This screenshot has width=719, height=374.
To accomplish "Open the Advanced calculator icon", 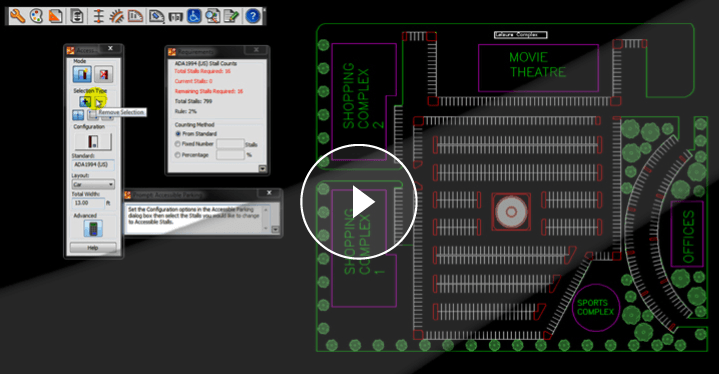I will click(93, 228).
